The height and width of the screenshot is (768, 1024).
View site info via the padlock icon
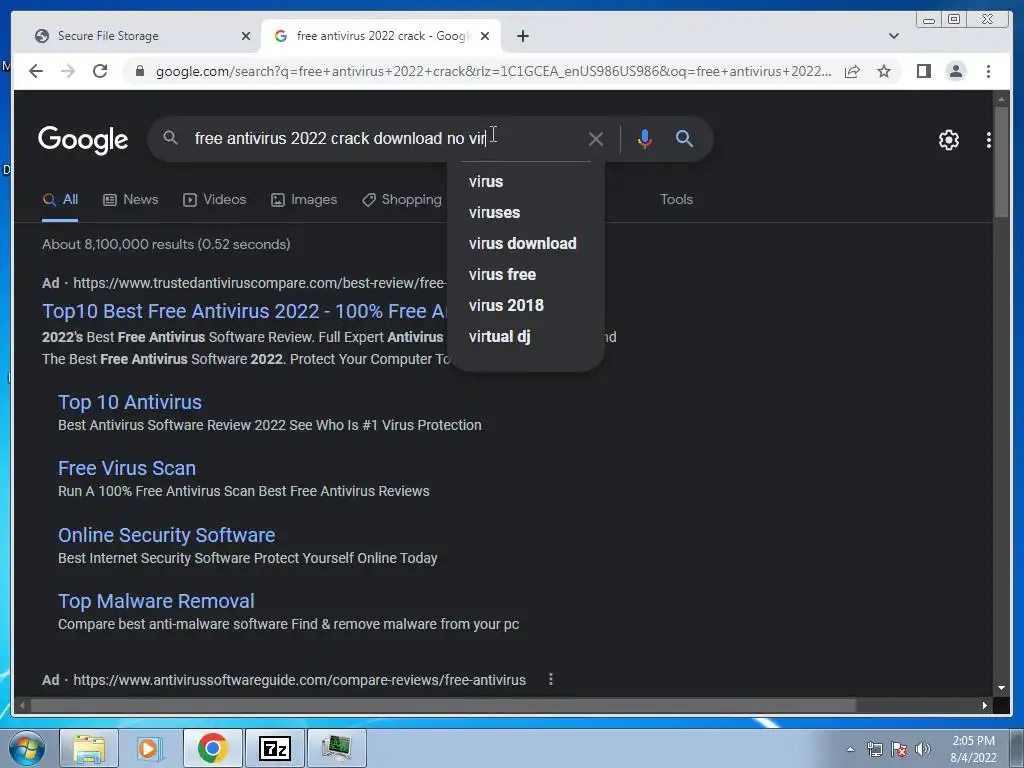(139, 71)
